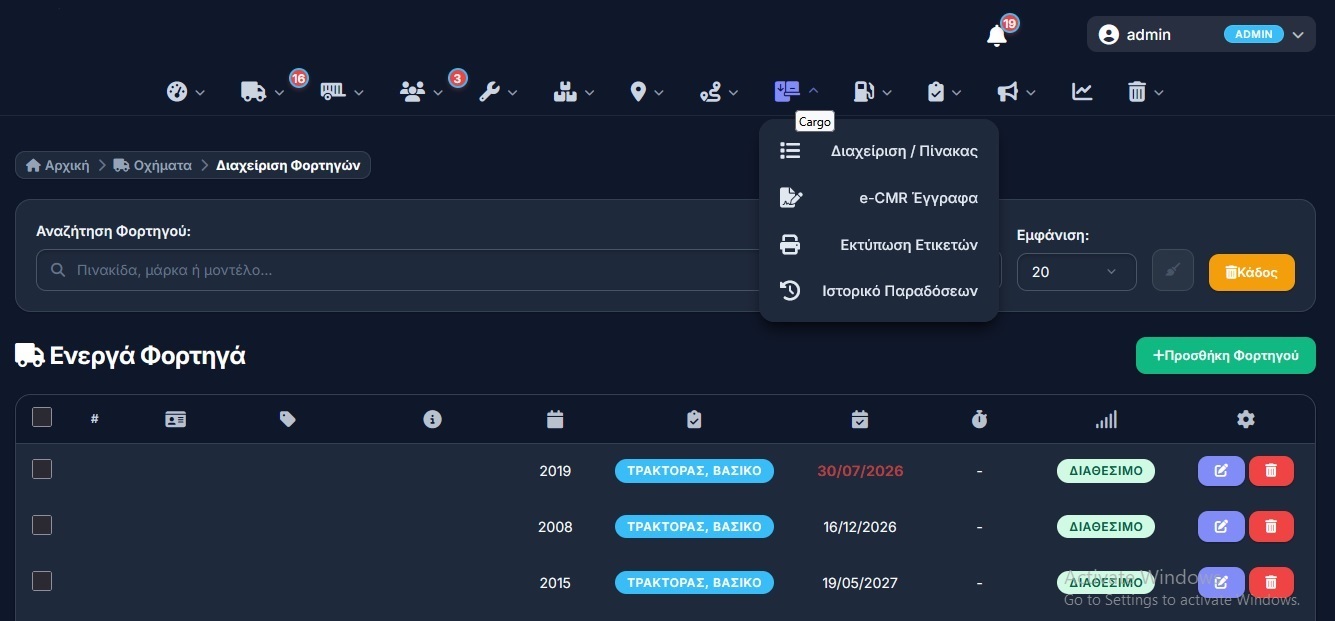
Task: Select Εκτύπωση Ετικετών menu item
Action: click(879, 245)
